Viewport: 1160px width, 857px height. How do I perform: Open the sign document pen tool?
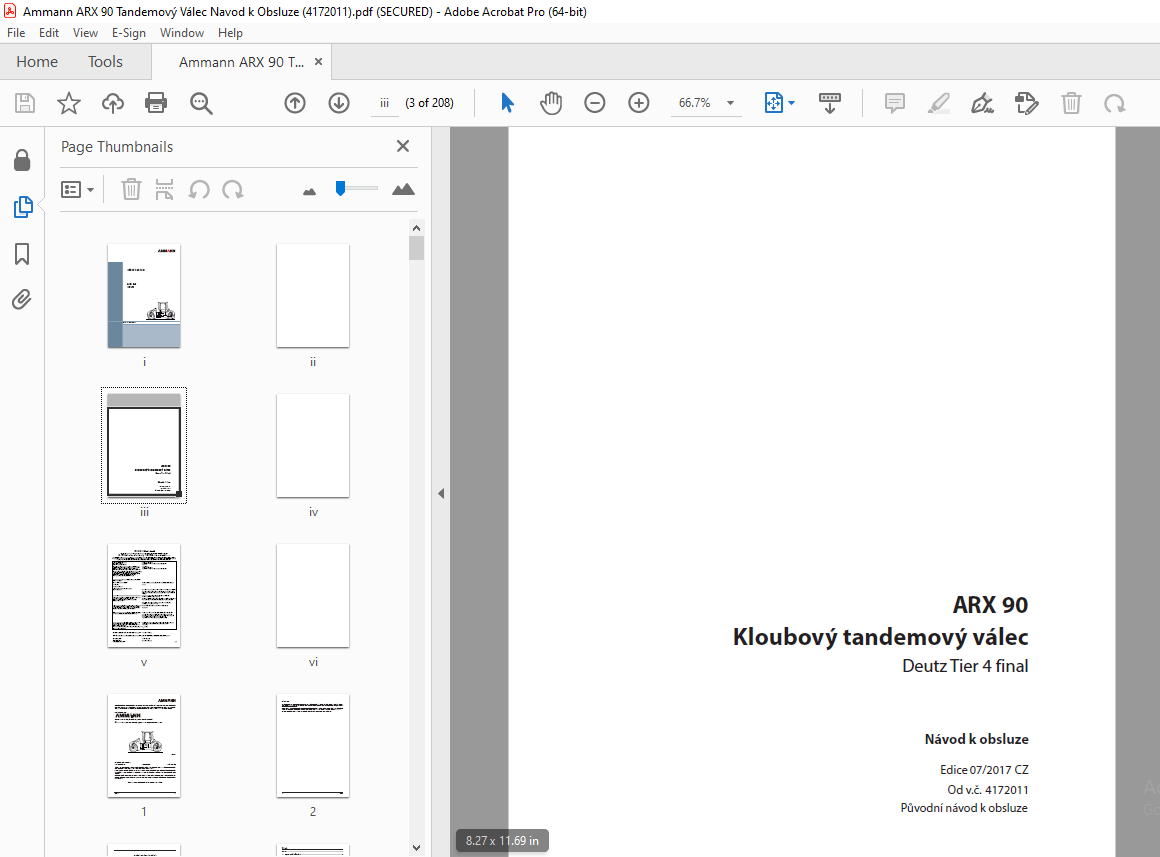[982, 103]
